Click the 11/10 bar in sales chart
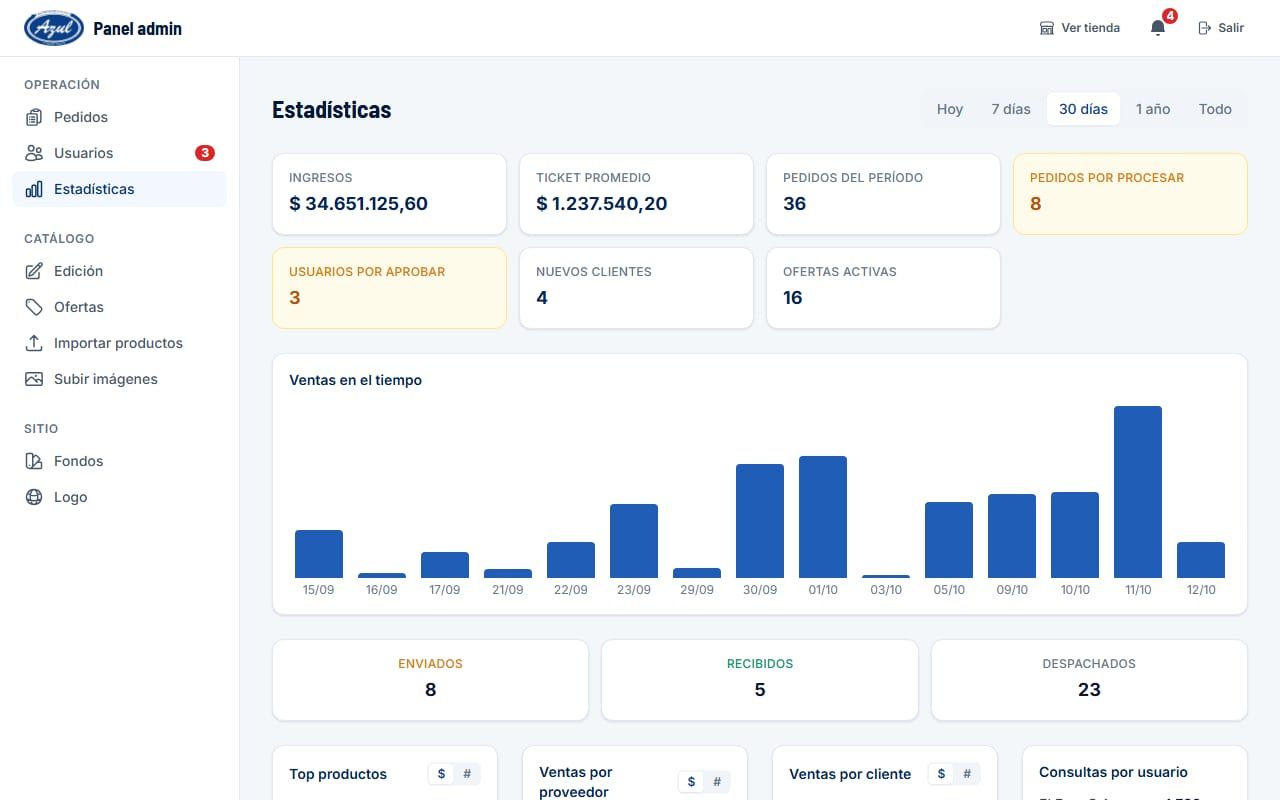Image resolution: width=1280 pixels, height=800 pixels. (x=1138, y=492)
